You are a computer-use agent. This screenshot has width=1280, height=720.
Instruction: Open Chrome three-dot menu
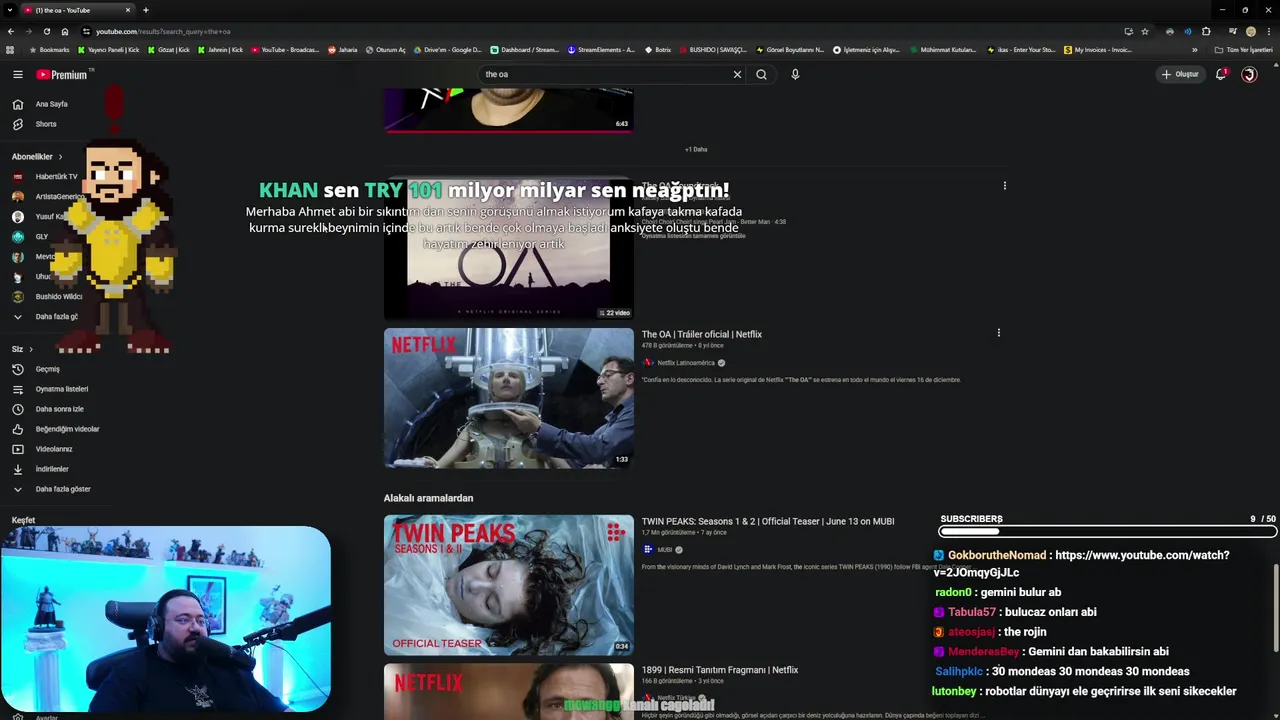point(1268,31)
